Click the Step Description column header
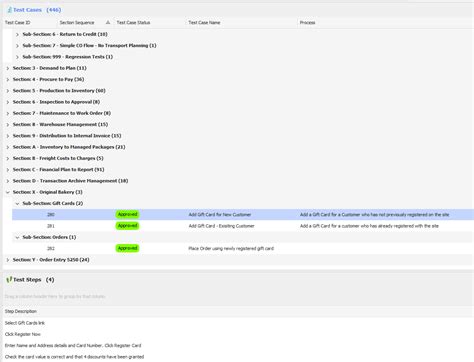 coord(21,311)
